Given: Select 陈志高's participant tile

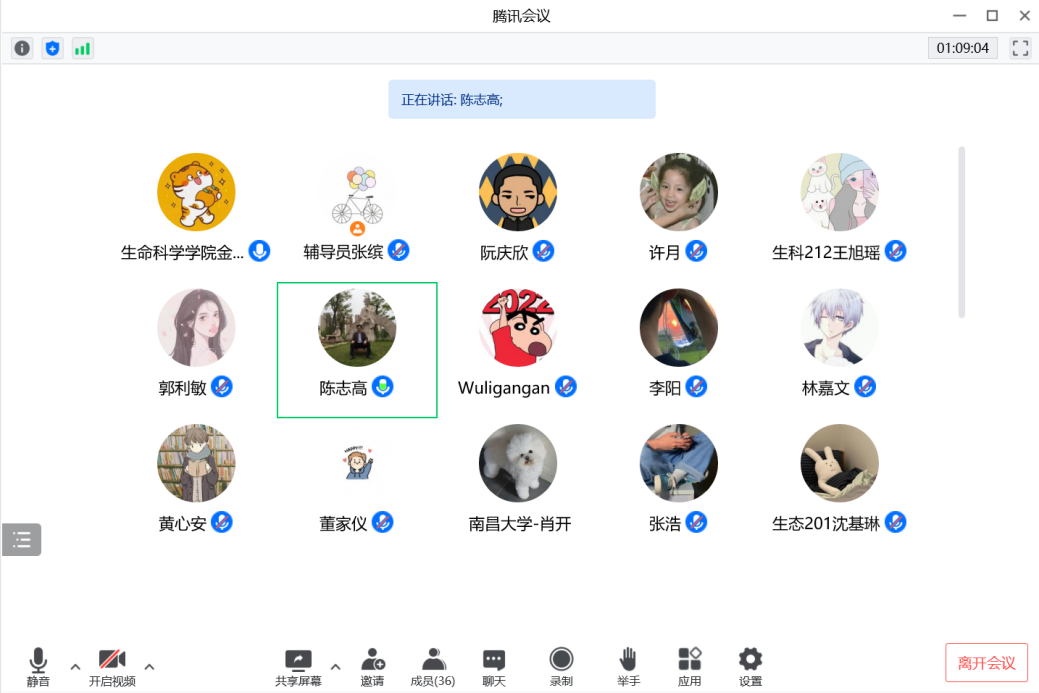Looking at the screenshot, I should tap(357, 349).
